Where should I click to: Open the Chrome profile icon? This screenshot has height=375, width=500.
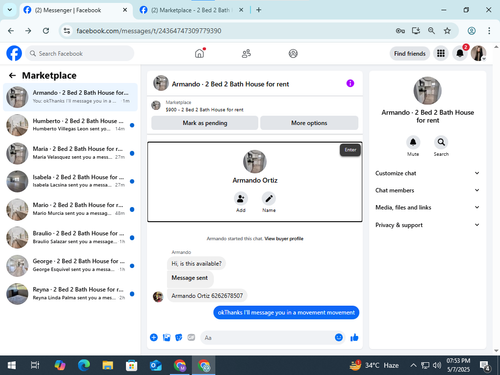click(x=471, y=31)
